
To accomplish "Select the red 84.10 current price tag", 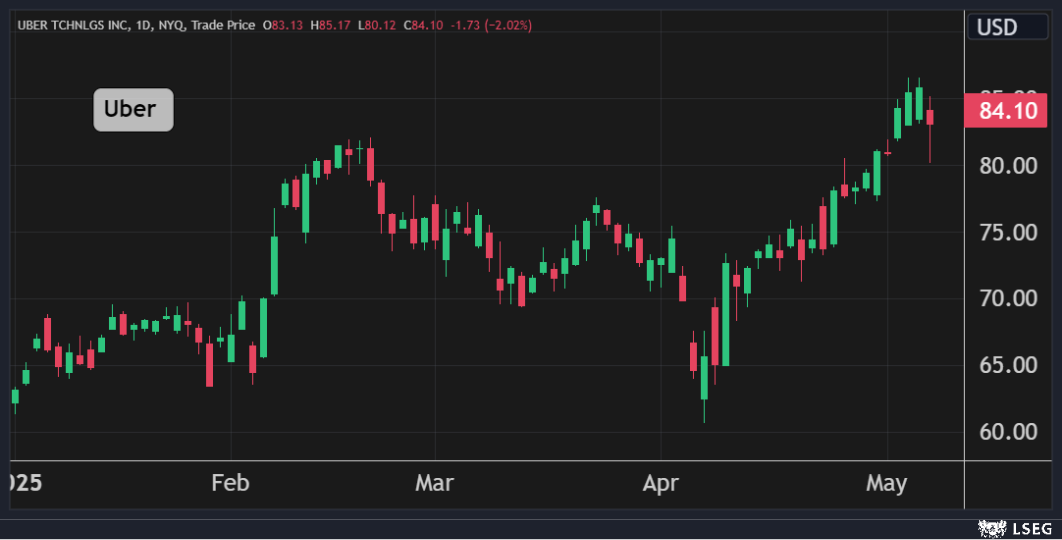I will [1005, 111].
